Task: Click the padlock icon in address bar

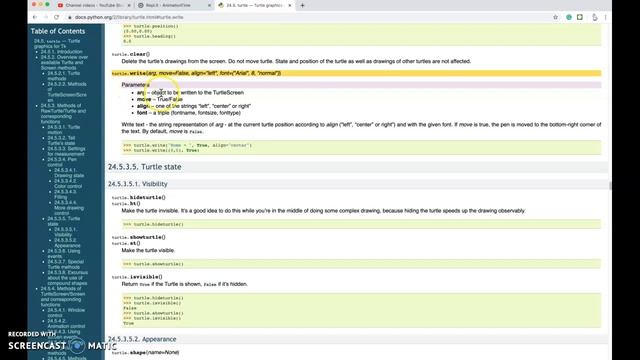Action: pyautogui.click(x=70, y=17)
